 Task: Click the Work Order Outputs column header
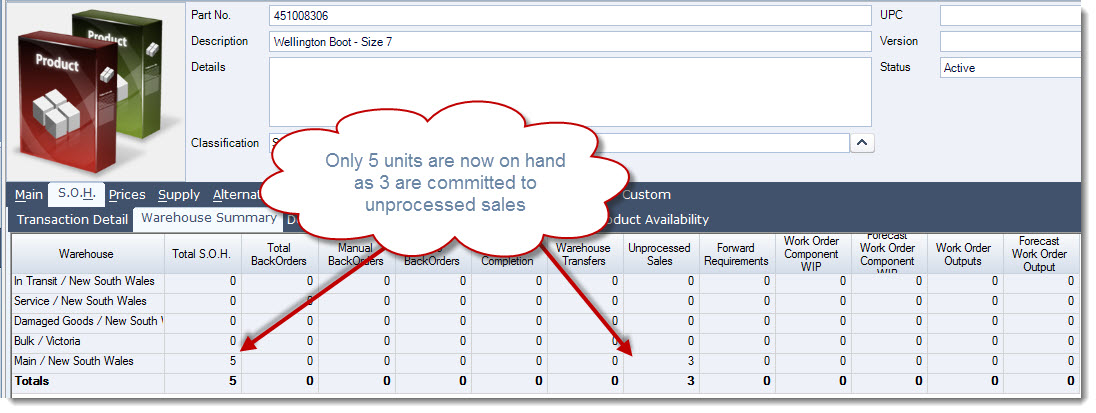pos(963,254)
